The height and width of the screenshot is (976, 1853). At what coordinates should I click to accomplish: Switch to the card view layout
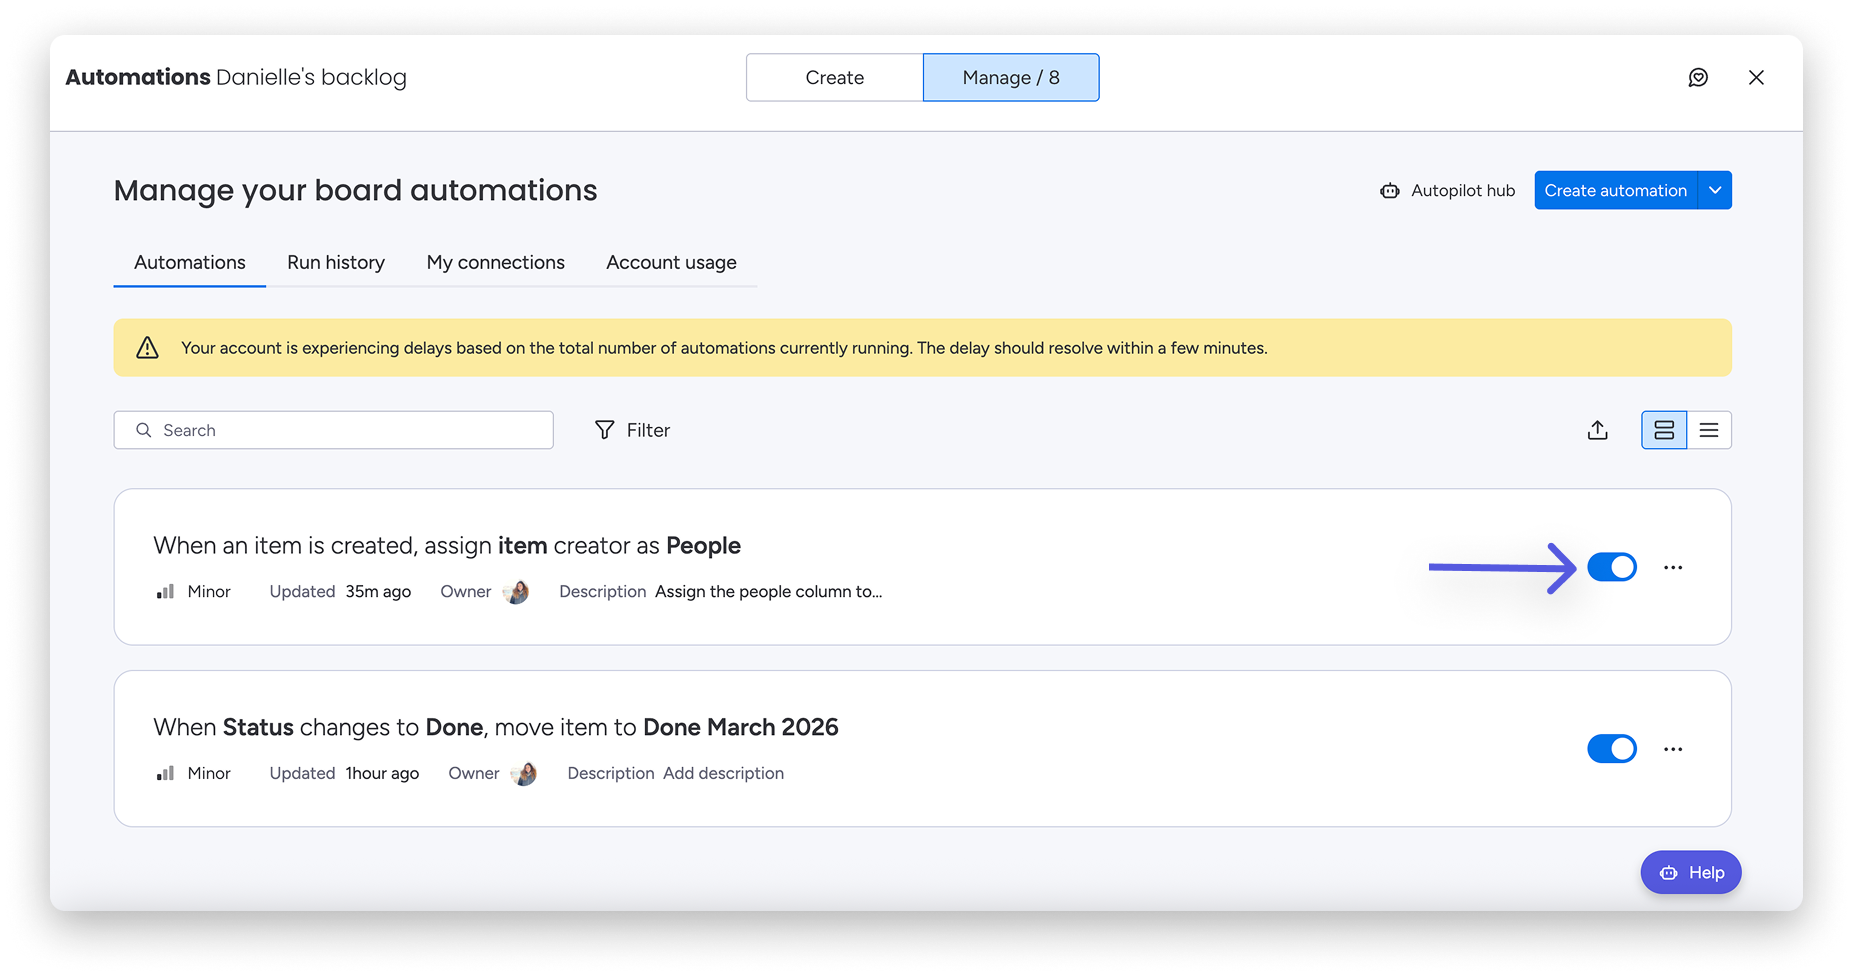[x=1664, y=430]
